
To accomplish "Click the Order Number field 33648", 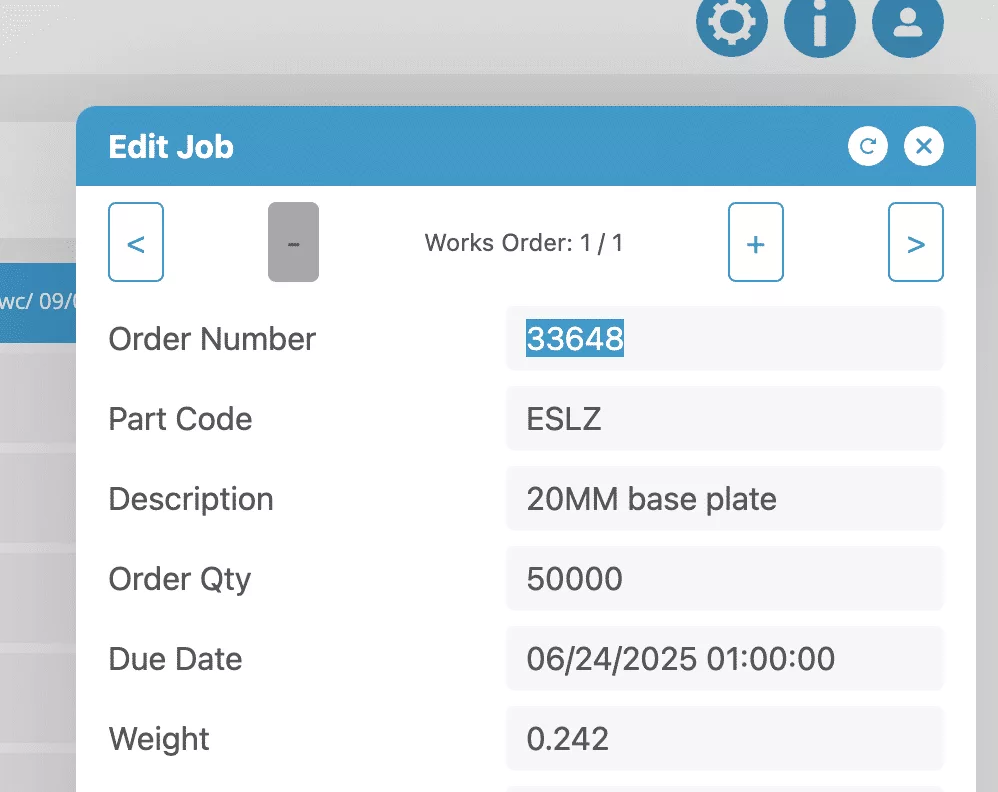I will (724, 339).
